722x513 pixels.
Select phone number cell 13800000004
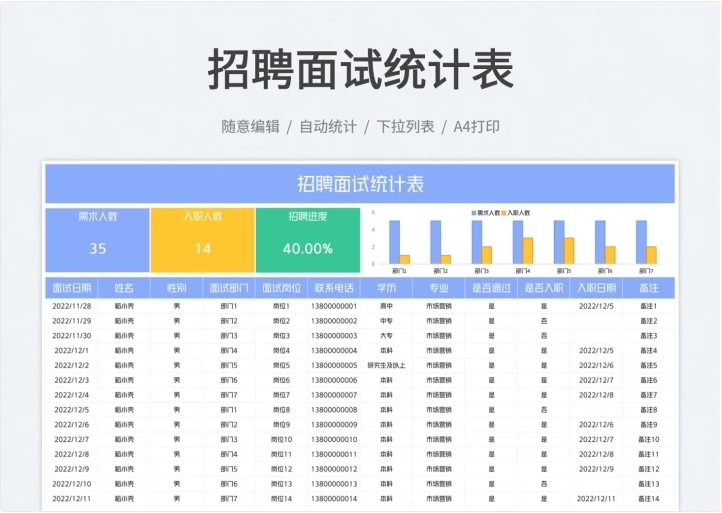pos(334,350)
